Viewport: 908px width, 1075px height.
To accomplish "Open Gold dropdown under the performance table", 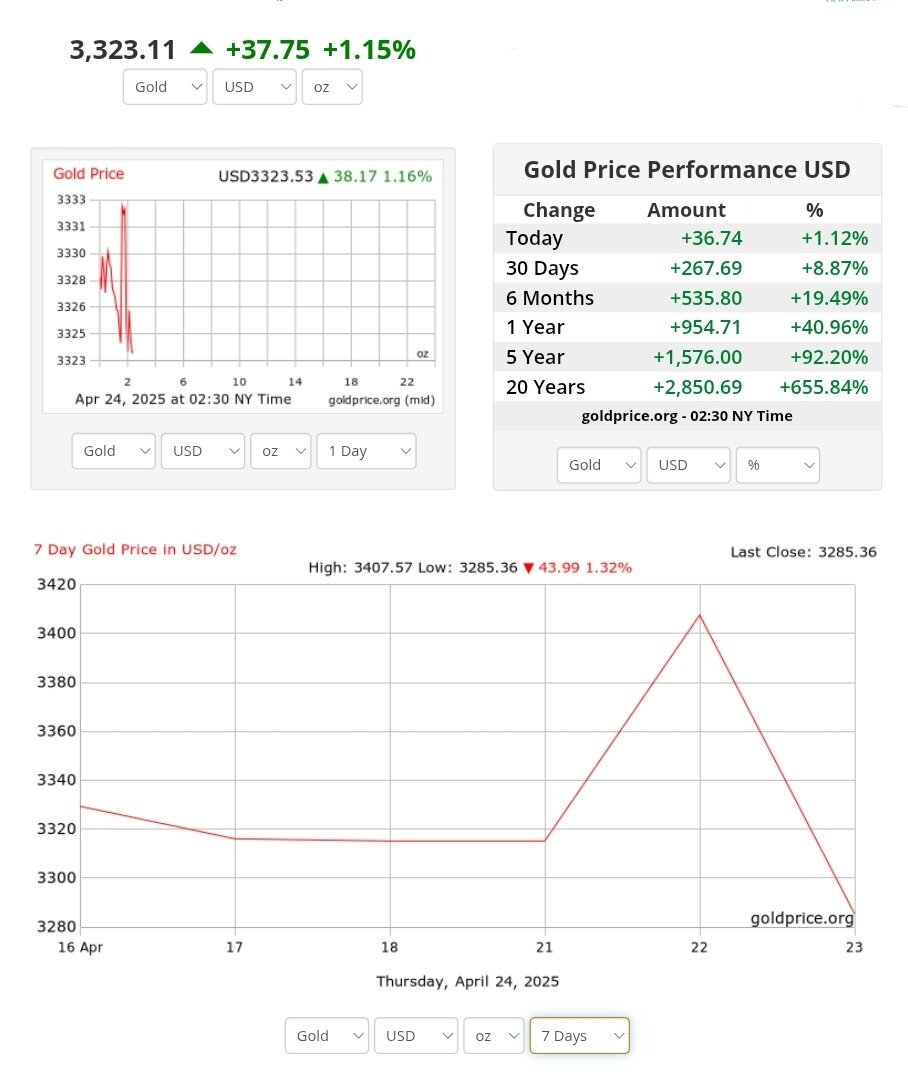I will point(598,465).
